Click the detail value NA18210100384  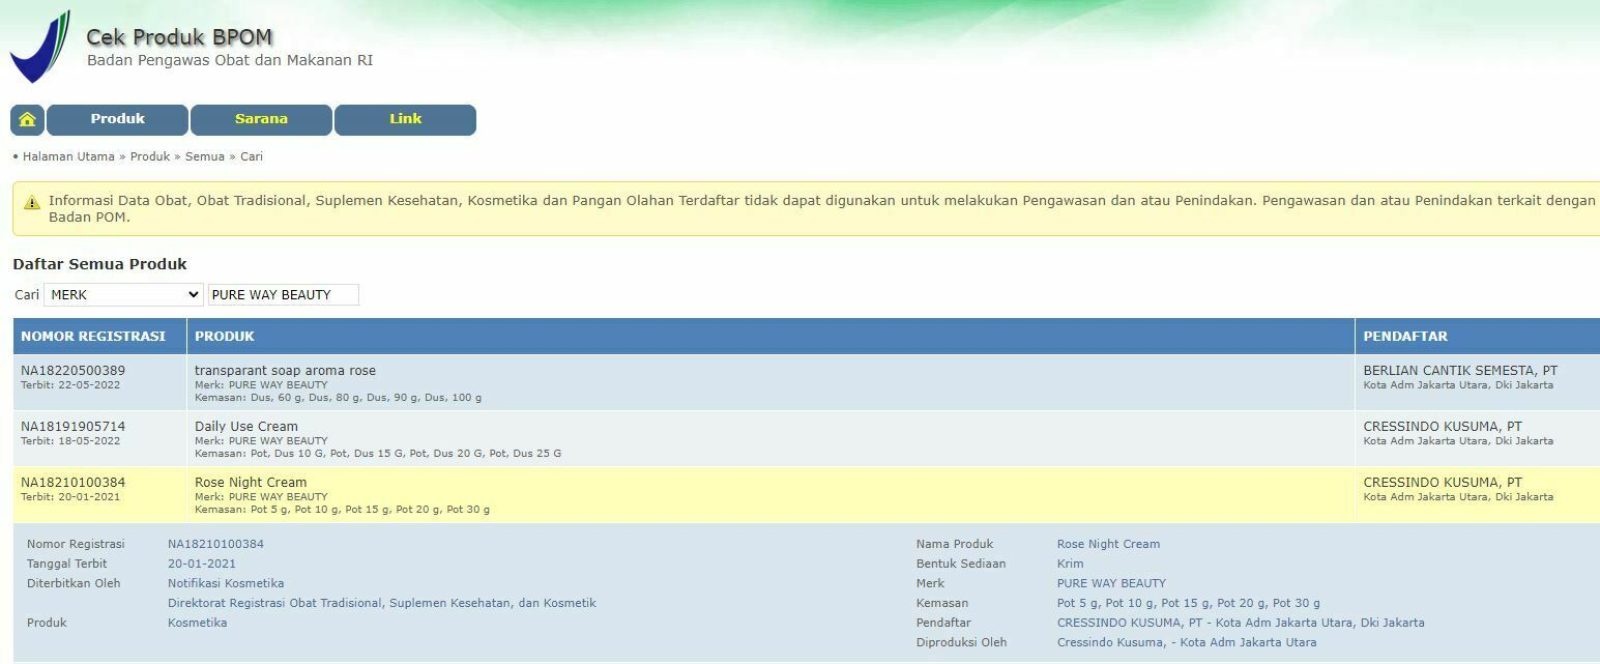(216, 544)
